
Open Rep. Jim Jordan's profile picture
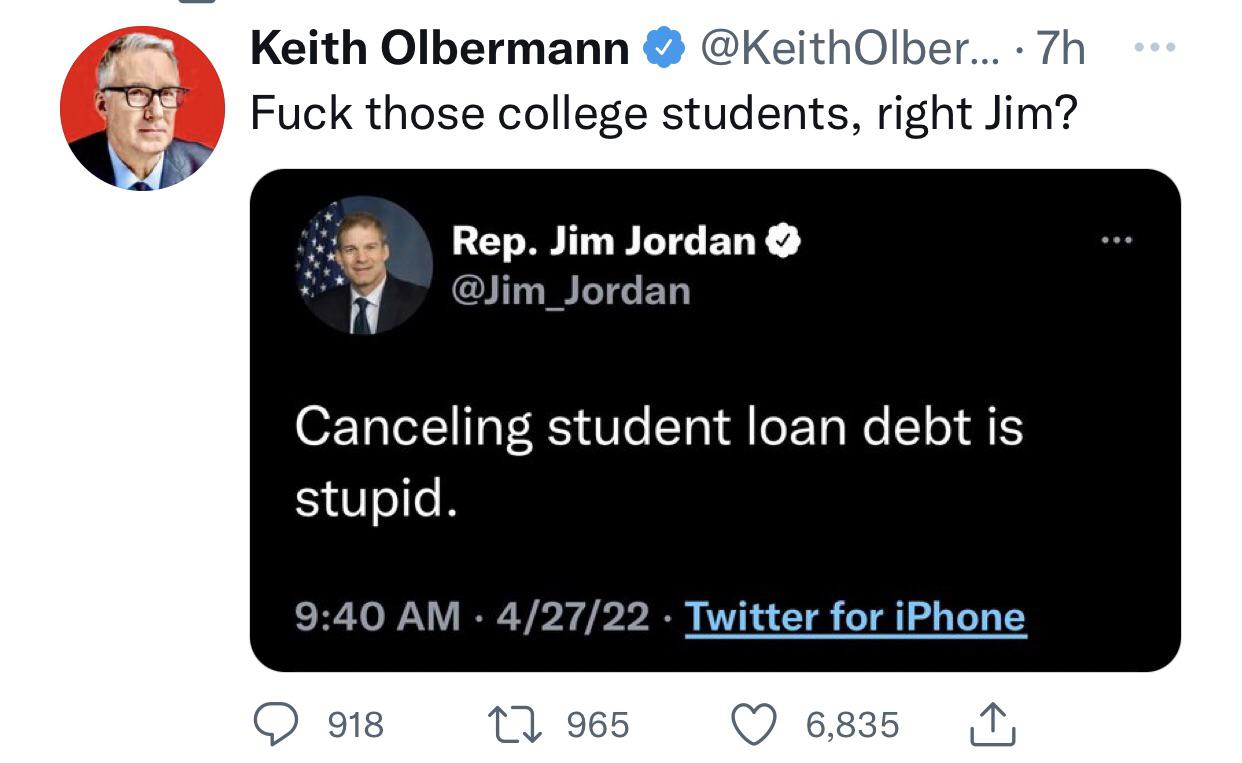363,265
